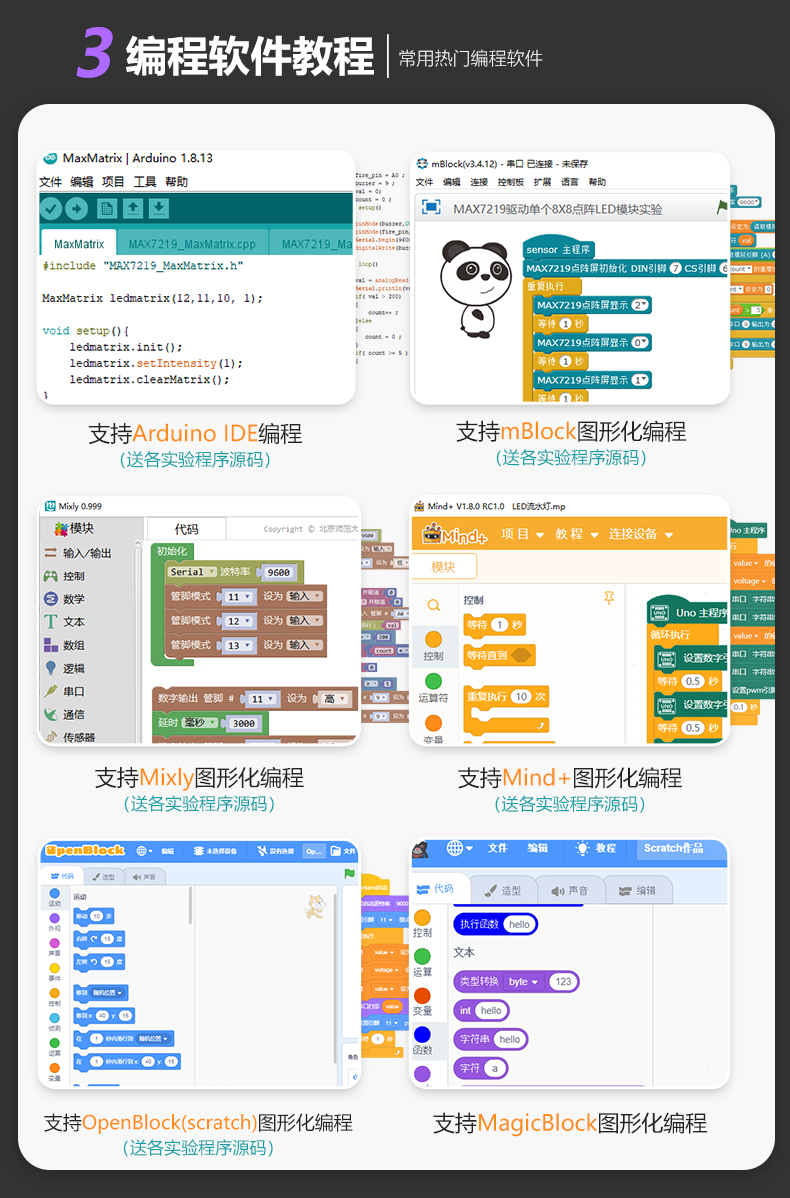The width and height of the screenshot is (790, 1198).
Task: Click the Mind+ search magnifier icon
Action: (x=433, y=606)
